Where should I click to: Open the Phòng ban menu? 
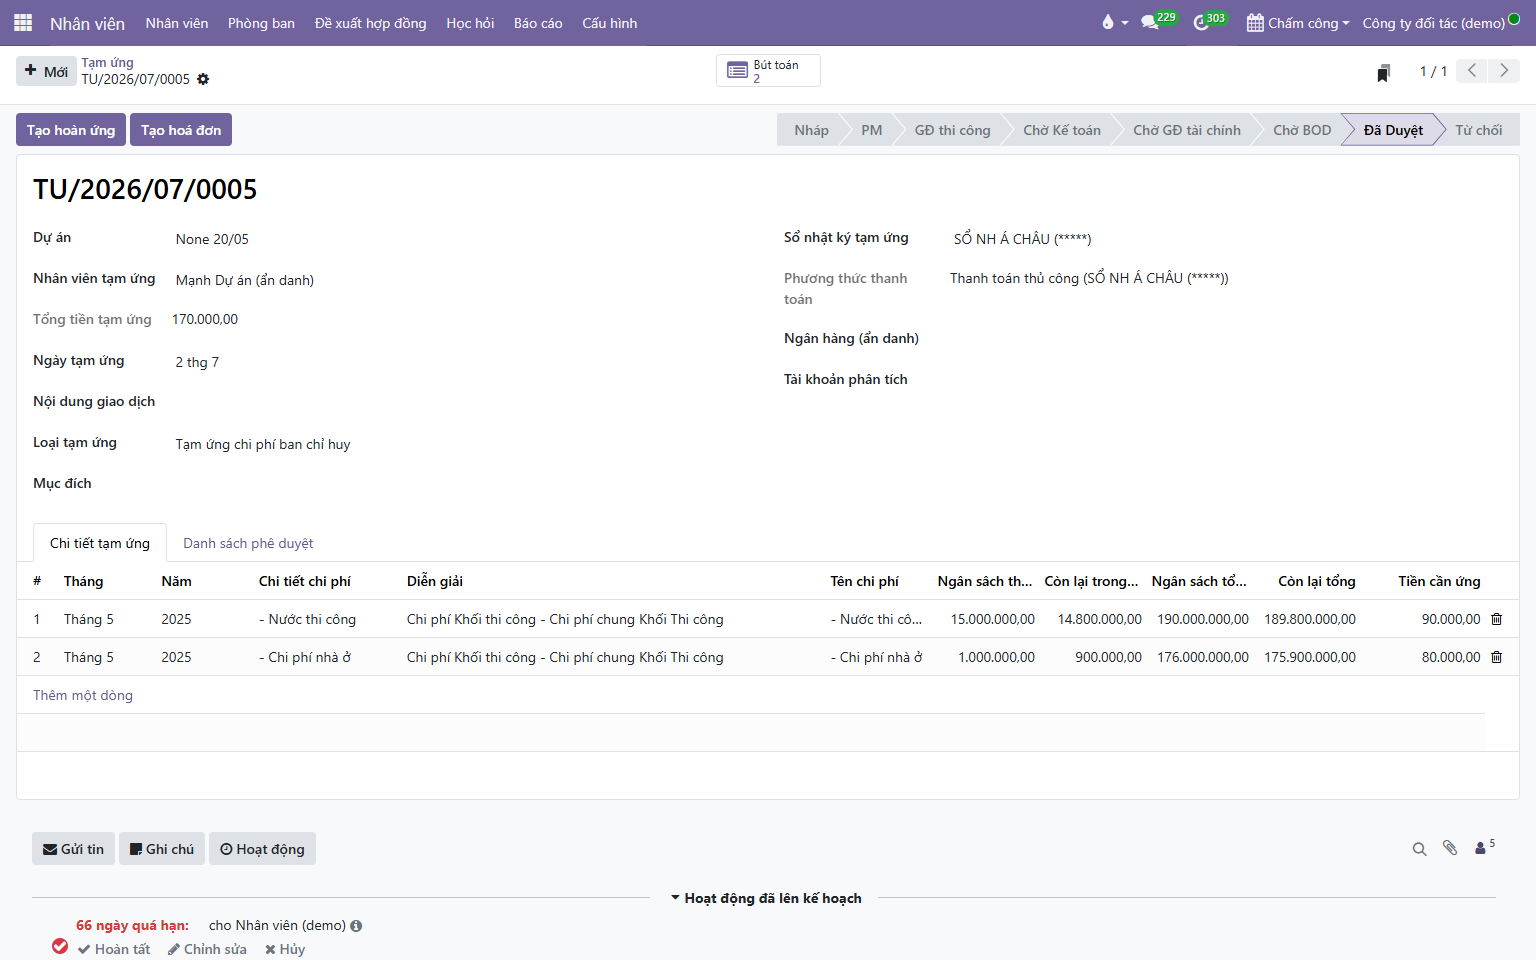pyautogui.click(x=261, y=23)
